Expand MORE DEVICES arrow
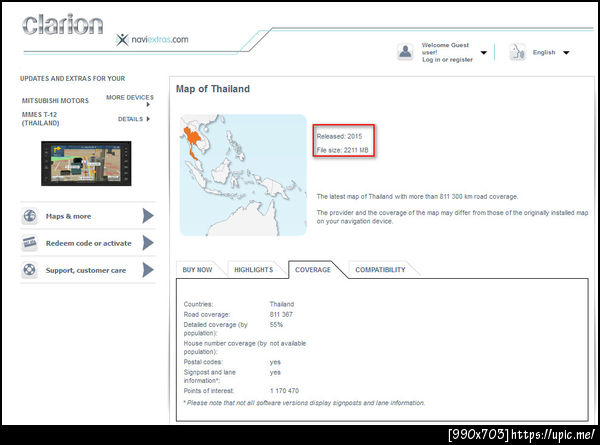Screen dimensions: 600x445 [x=148, y=104]
